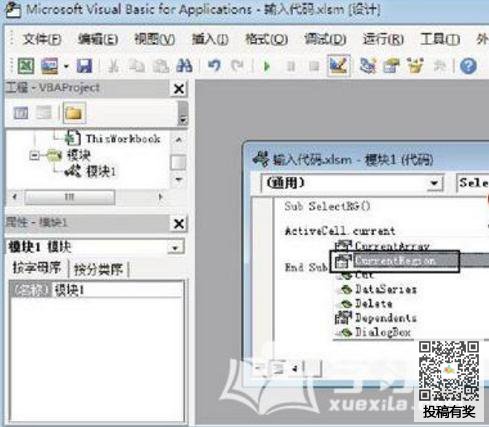
Task: Click the Find binoculars icon
Action: pos(184,66)
